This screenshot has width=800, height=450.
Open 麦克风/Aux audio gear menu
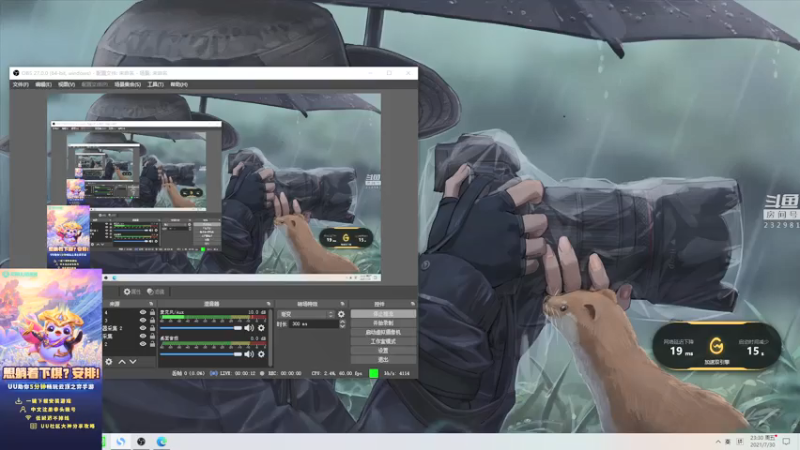[x=261, y=328]
